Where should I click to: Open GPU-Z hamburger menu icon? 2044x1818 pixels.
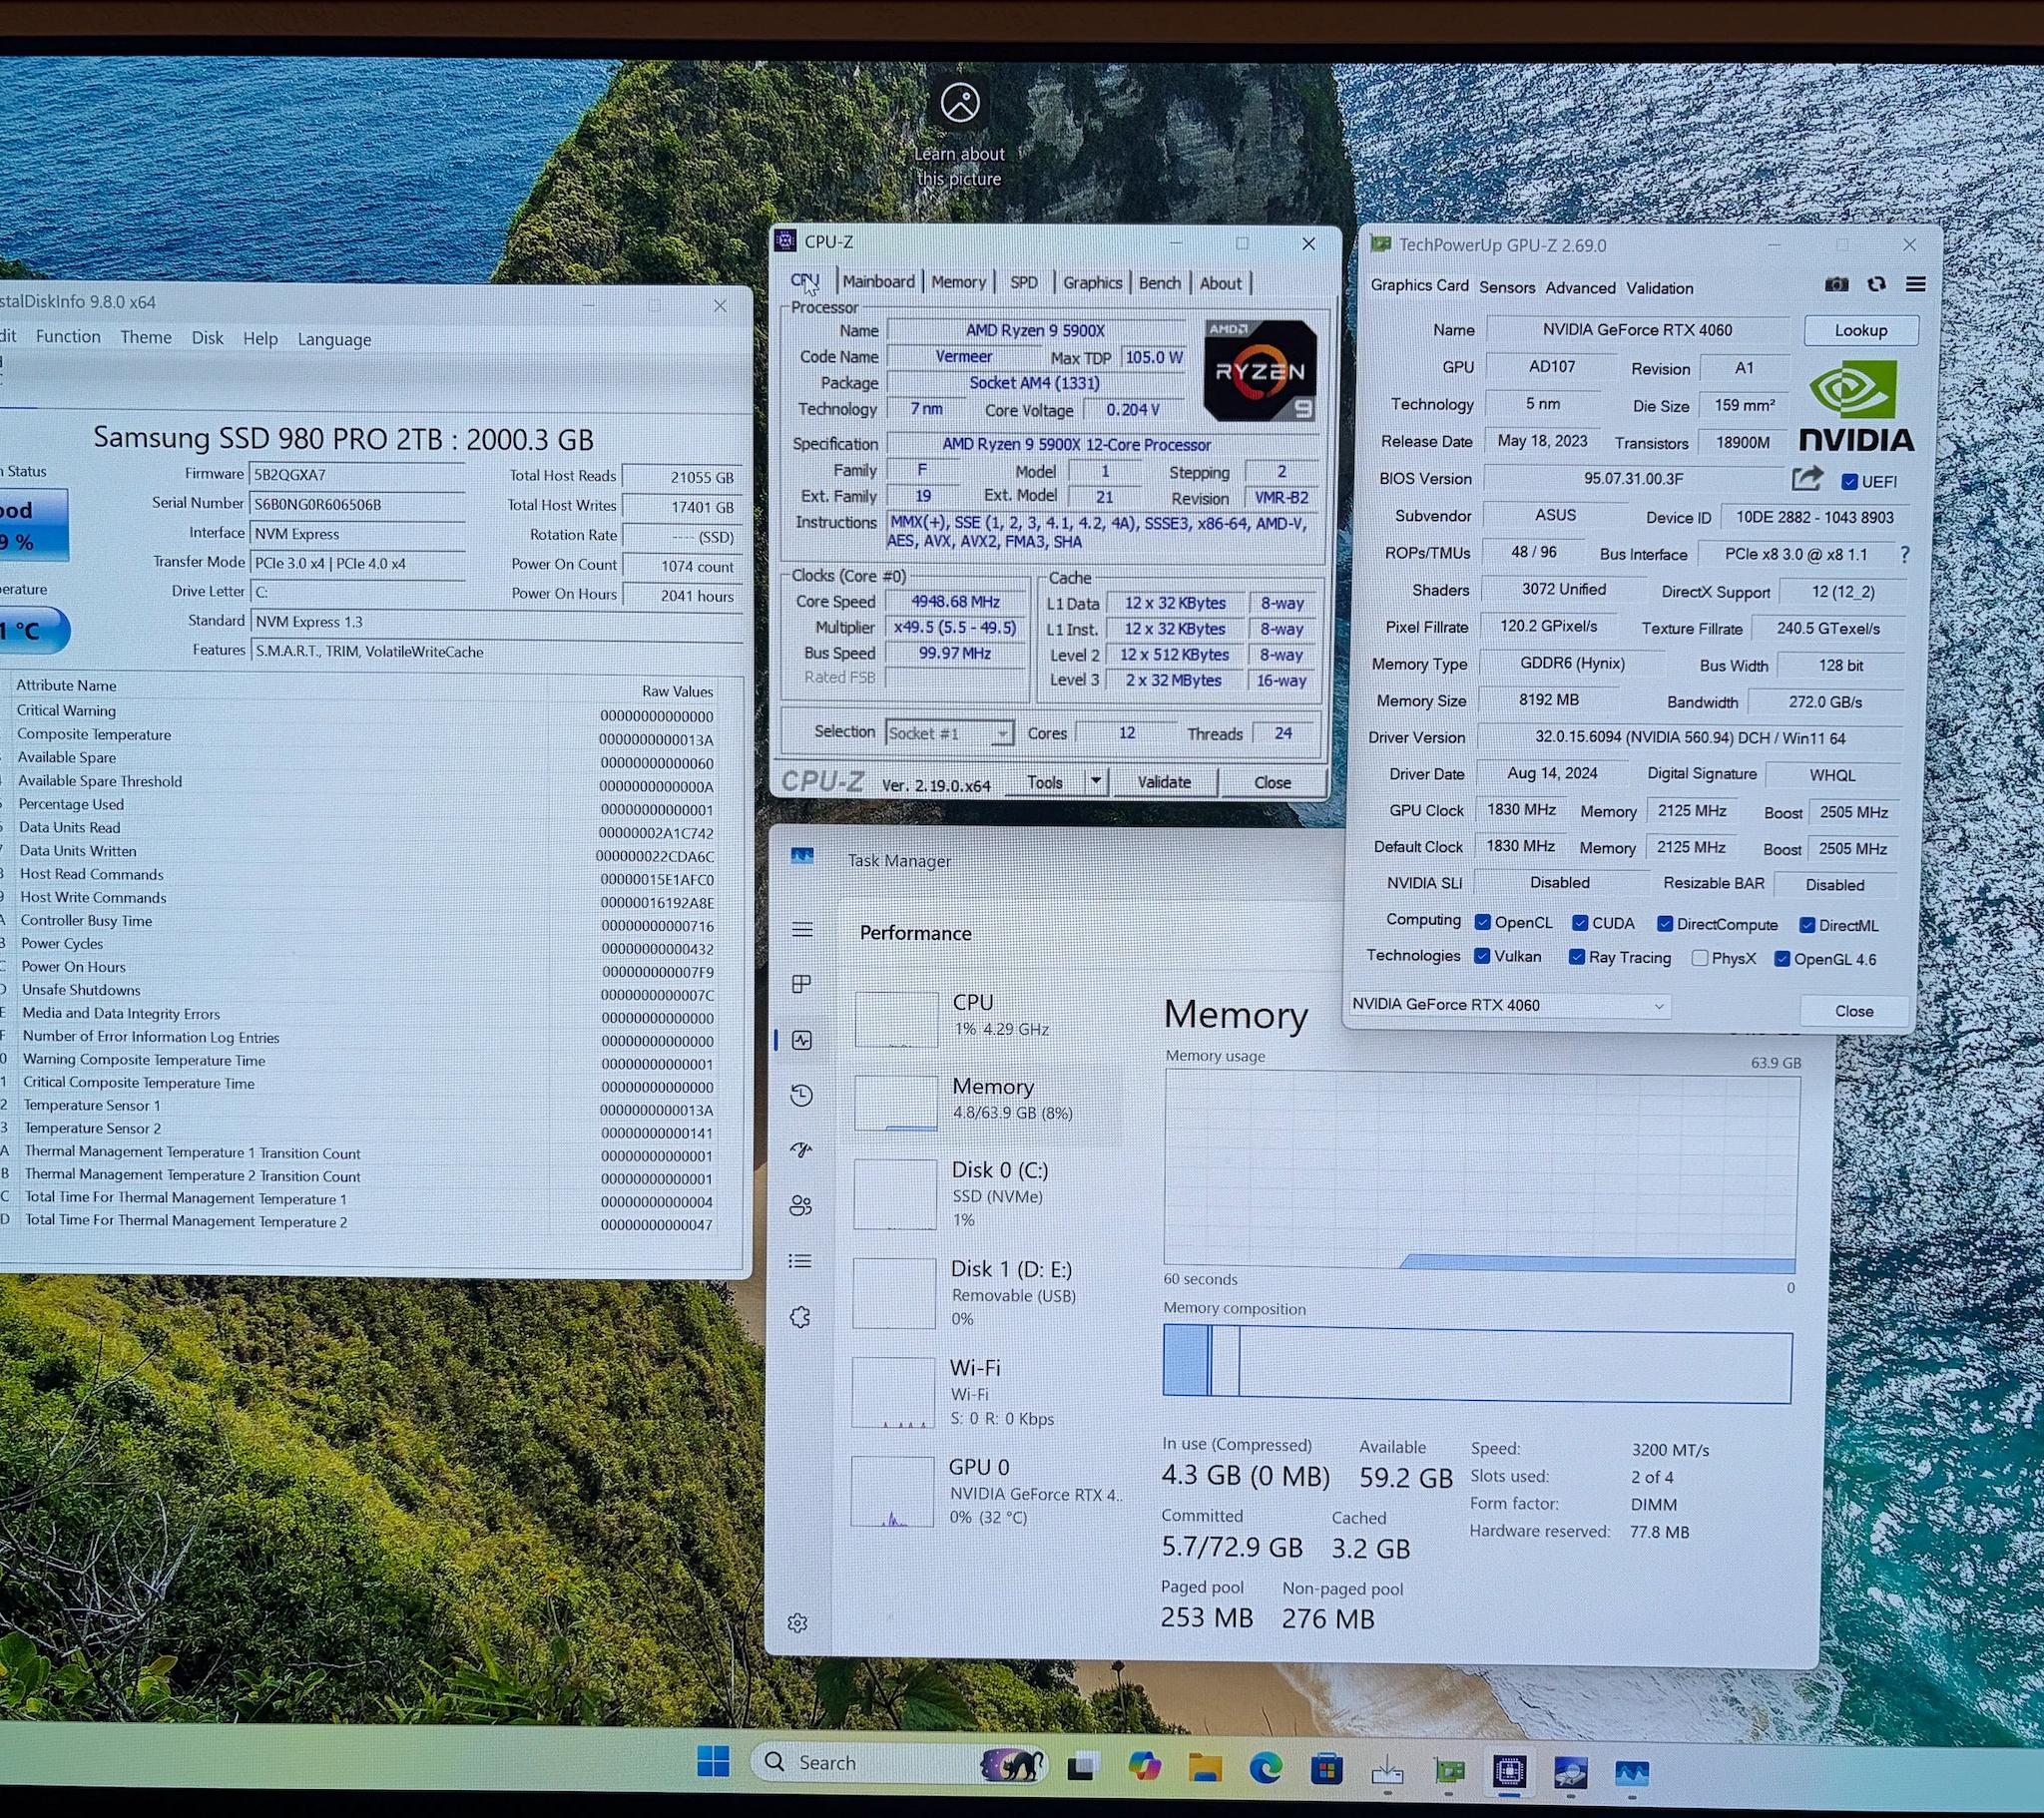click(1916, 284)
